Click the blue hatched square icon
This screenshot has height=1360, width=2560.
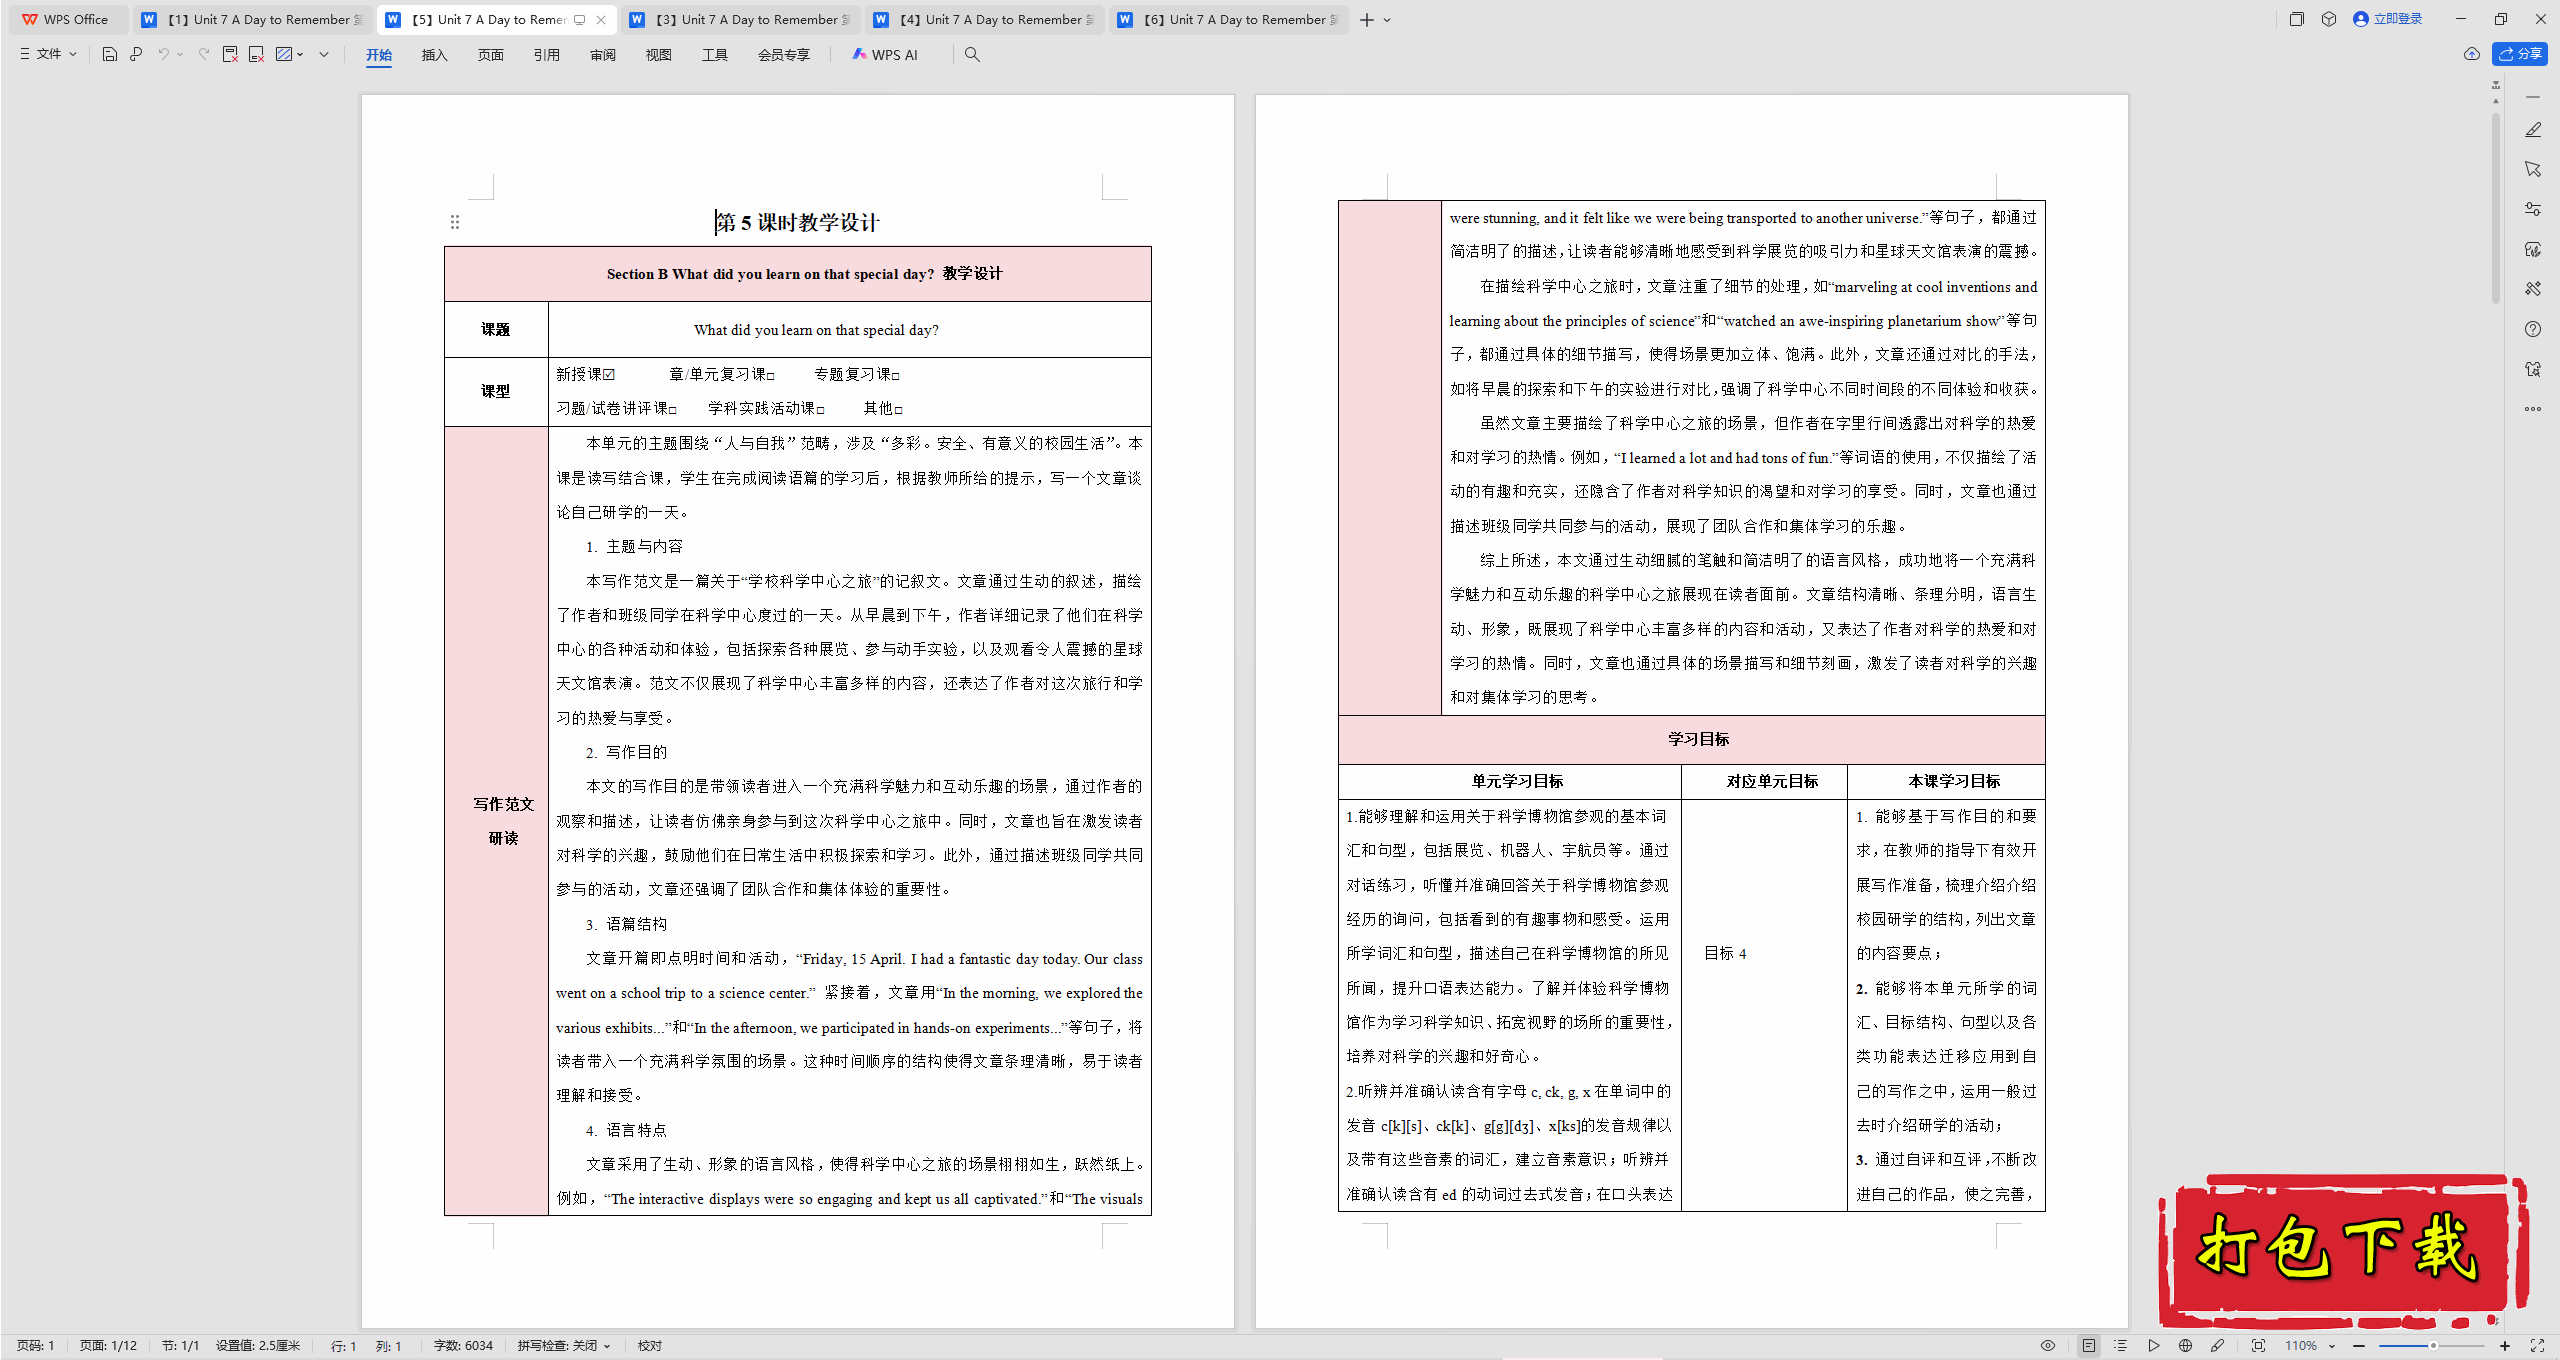(284, 54)
